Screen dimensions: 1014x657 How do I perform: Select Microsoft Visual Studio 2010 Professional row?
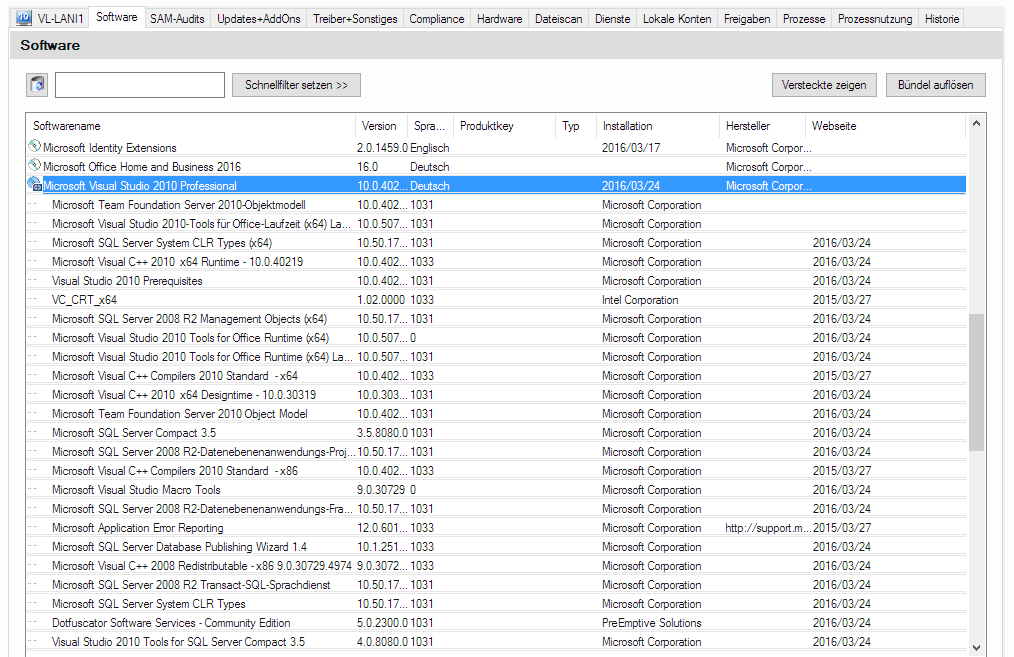tap(497, 186)
